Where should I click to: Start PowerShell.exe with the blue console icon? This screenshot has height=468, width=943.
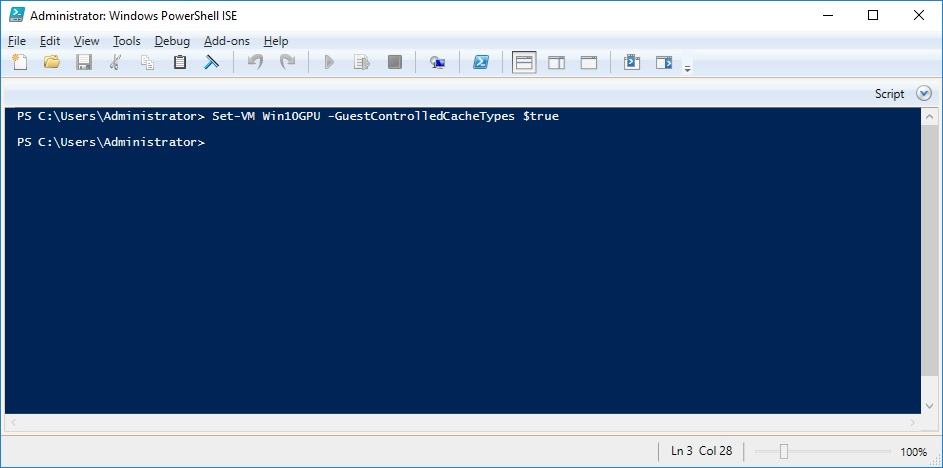pos(481,62)
